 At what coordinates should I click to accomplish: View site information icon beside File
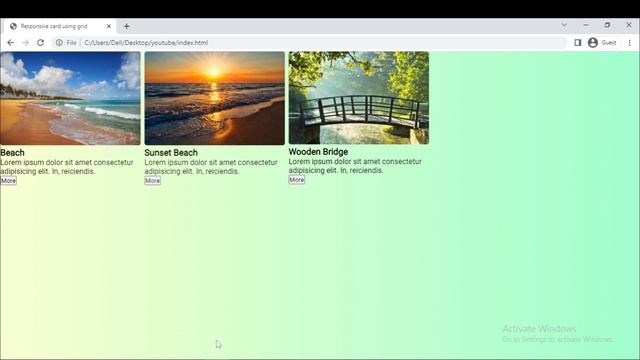tap(59, 42)
